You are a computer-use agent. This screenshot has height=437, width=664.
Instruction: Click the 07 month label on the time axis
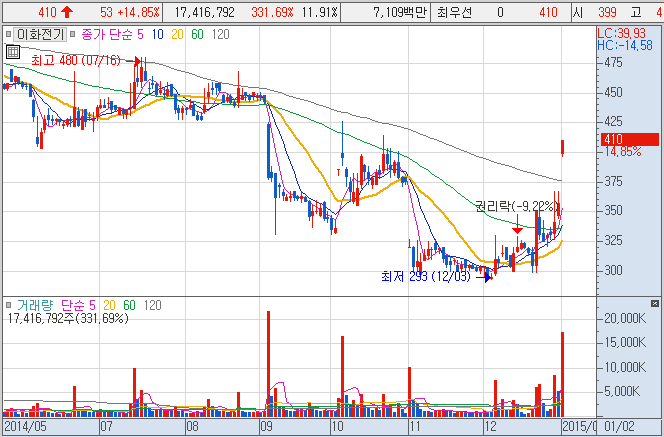point(106,426)
